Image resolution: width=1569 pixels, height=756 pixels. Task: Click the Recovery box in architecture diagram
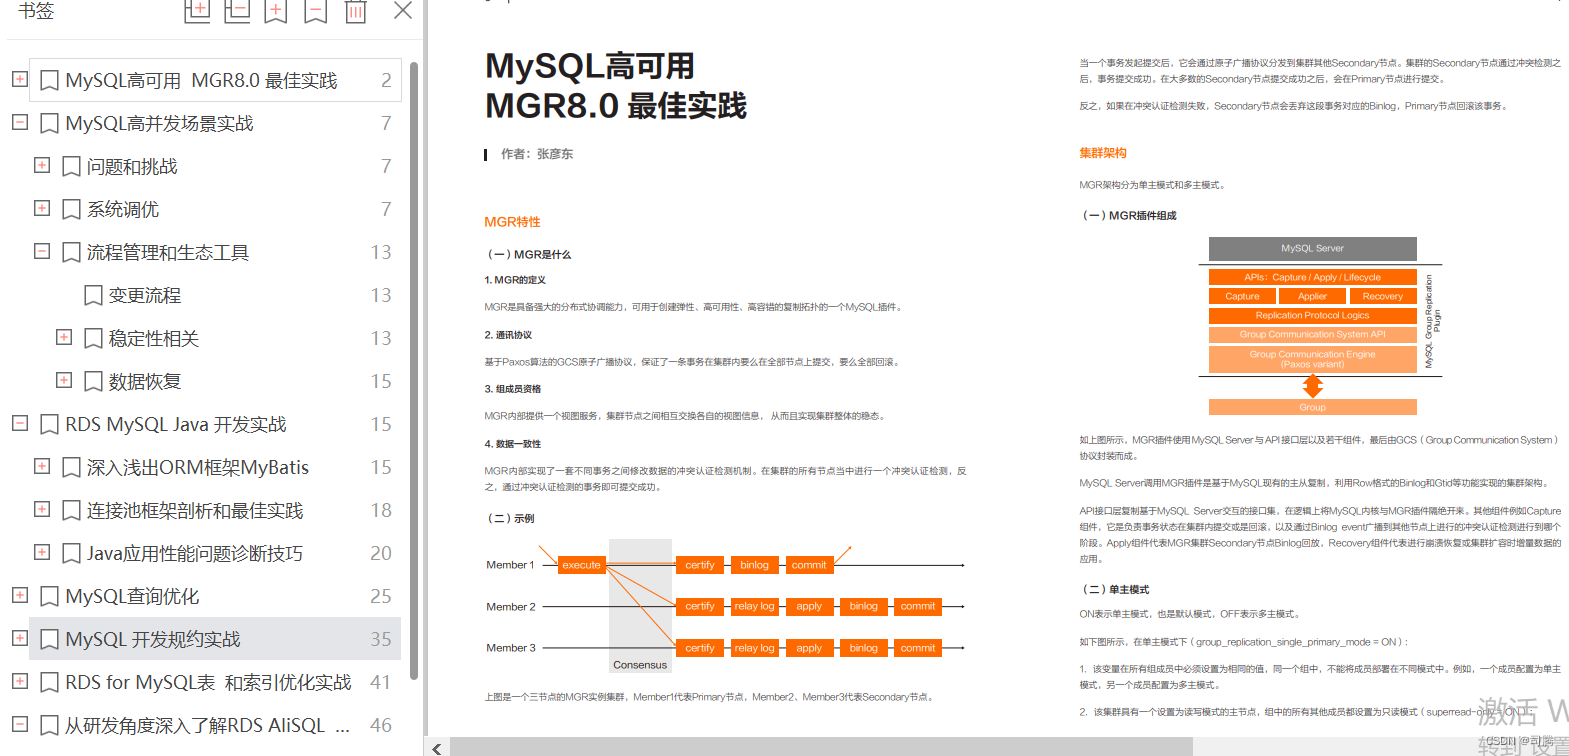[x=1382, y=296]
